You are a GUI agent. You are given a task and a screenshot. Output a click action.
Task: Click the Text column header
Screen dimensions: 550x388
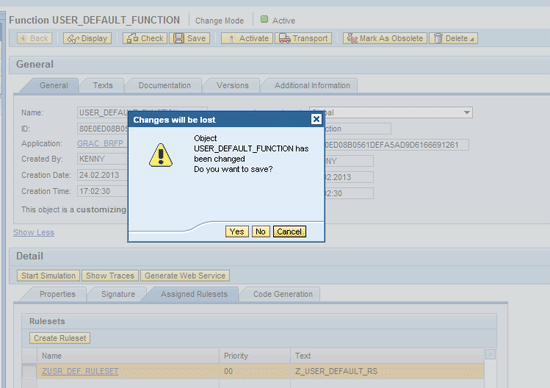pos(388,356)
